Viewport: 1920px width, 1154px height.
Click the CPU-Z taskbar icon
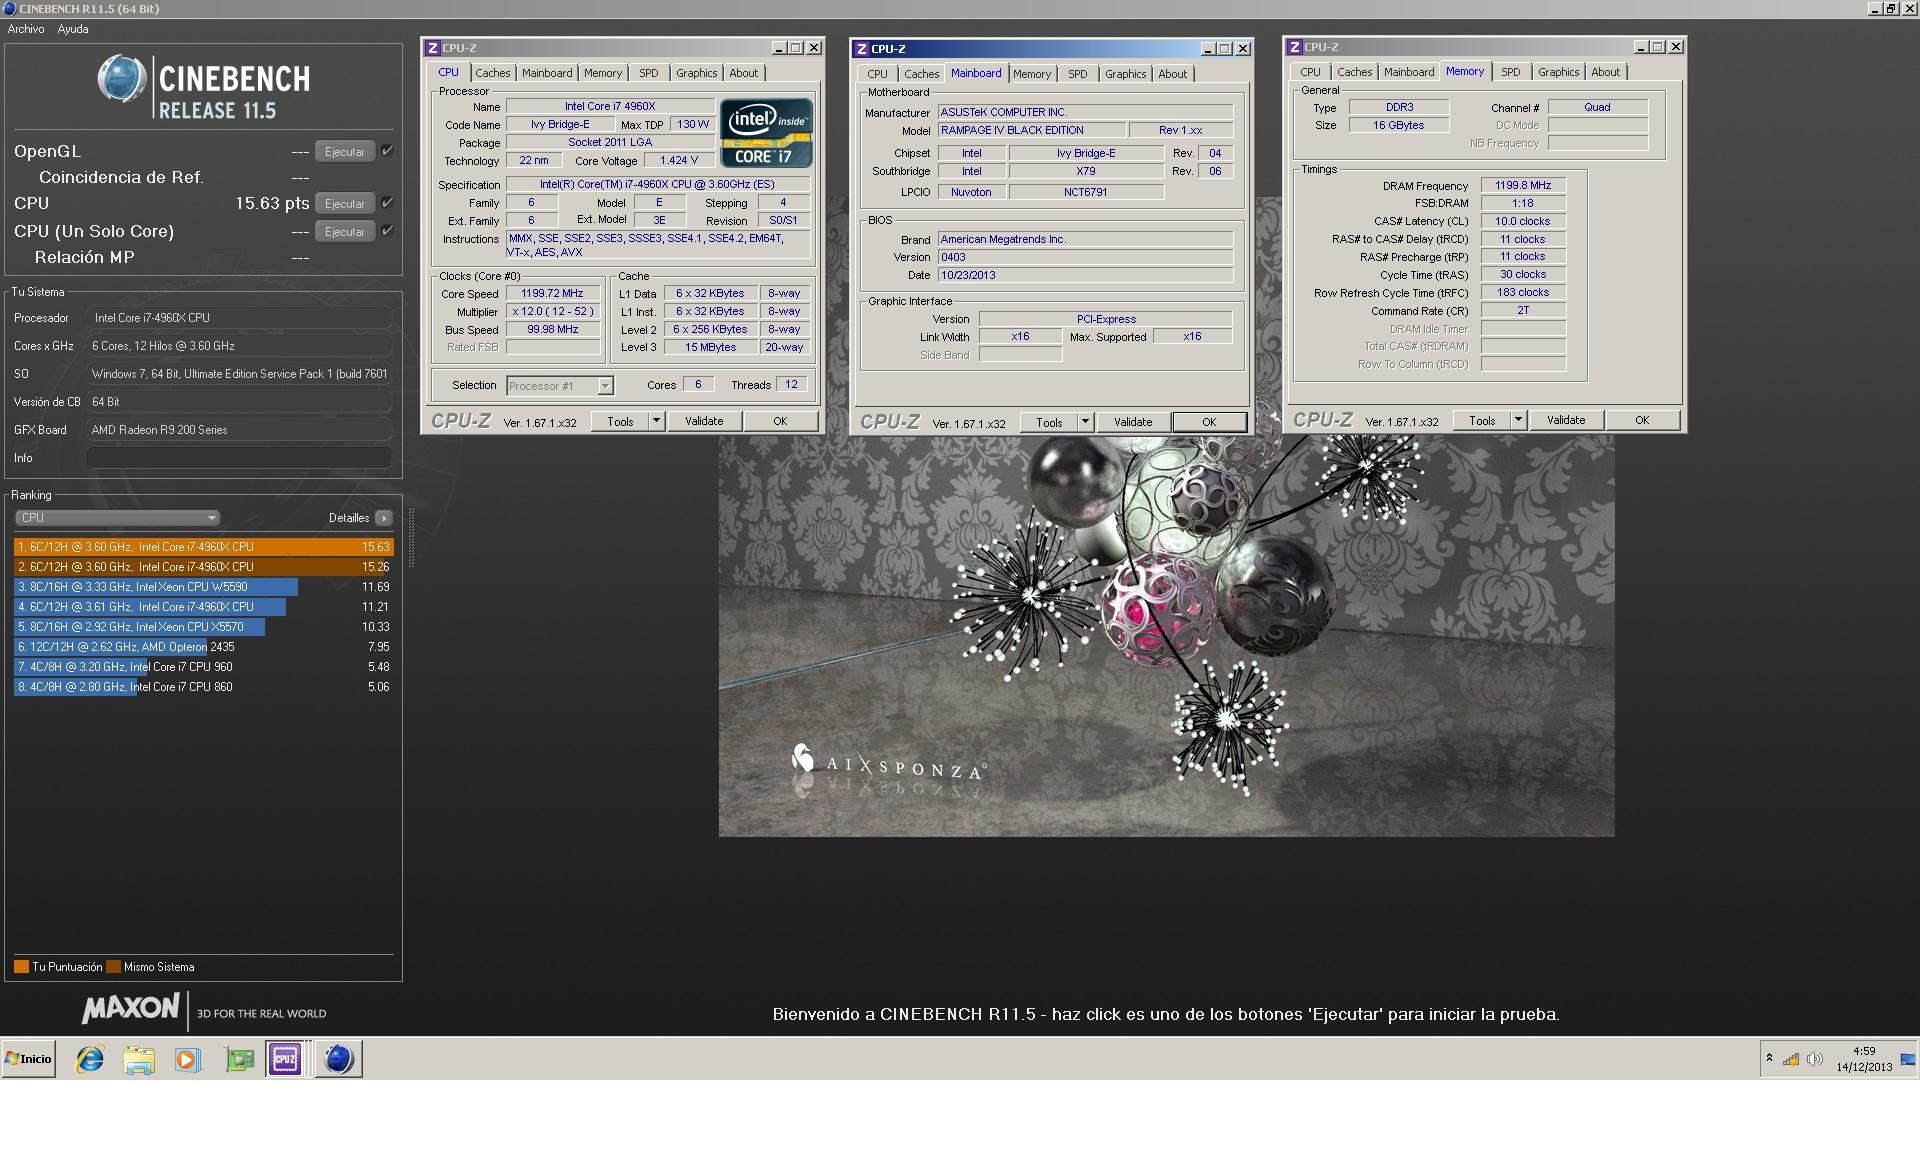[285, 1059]
